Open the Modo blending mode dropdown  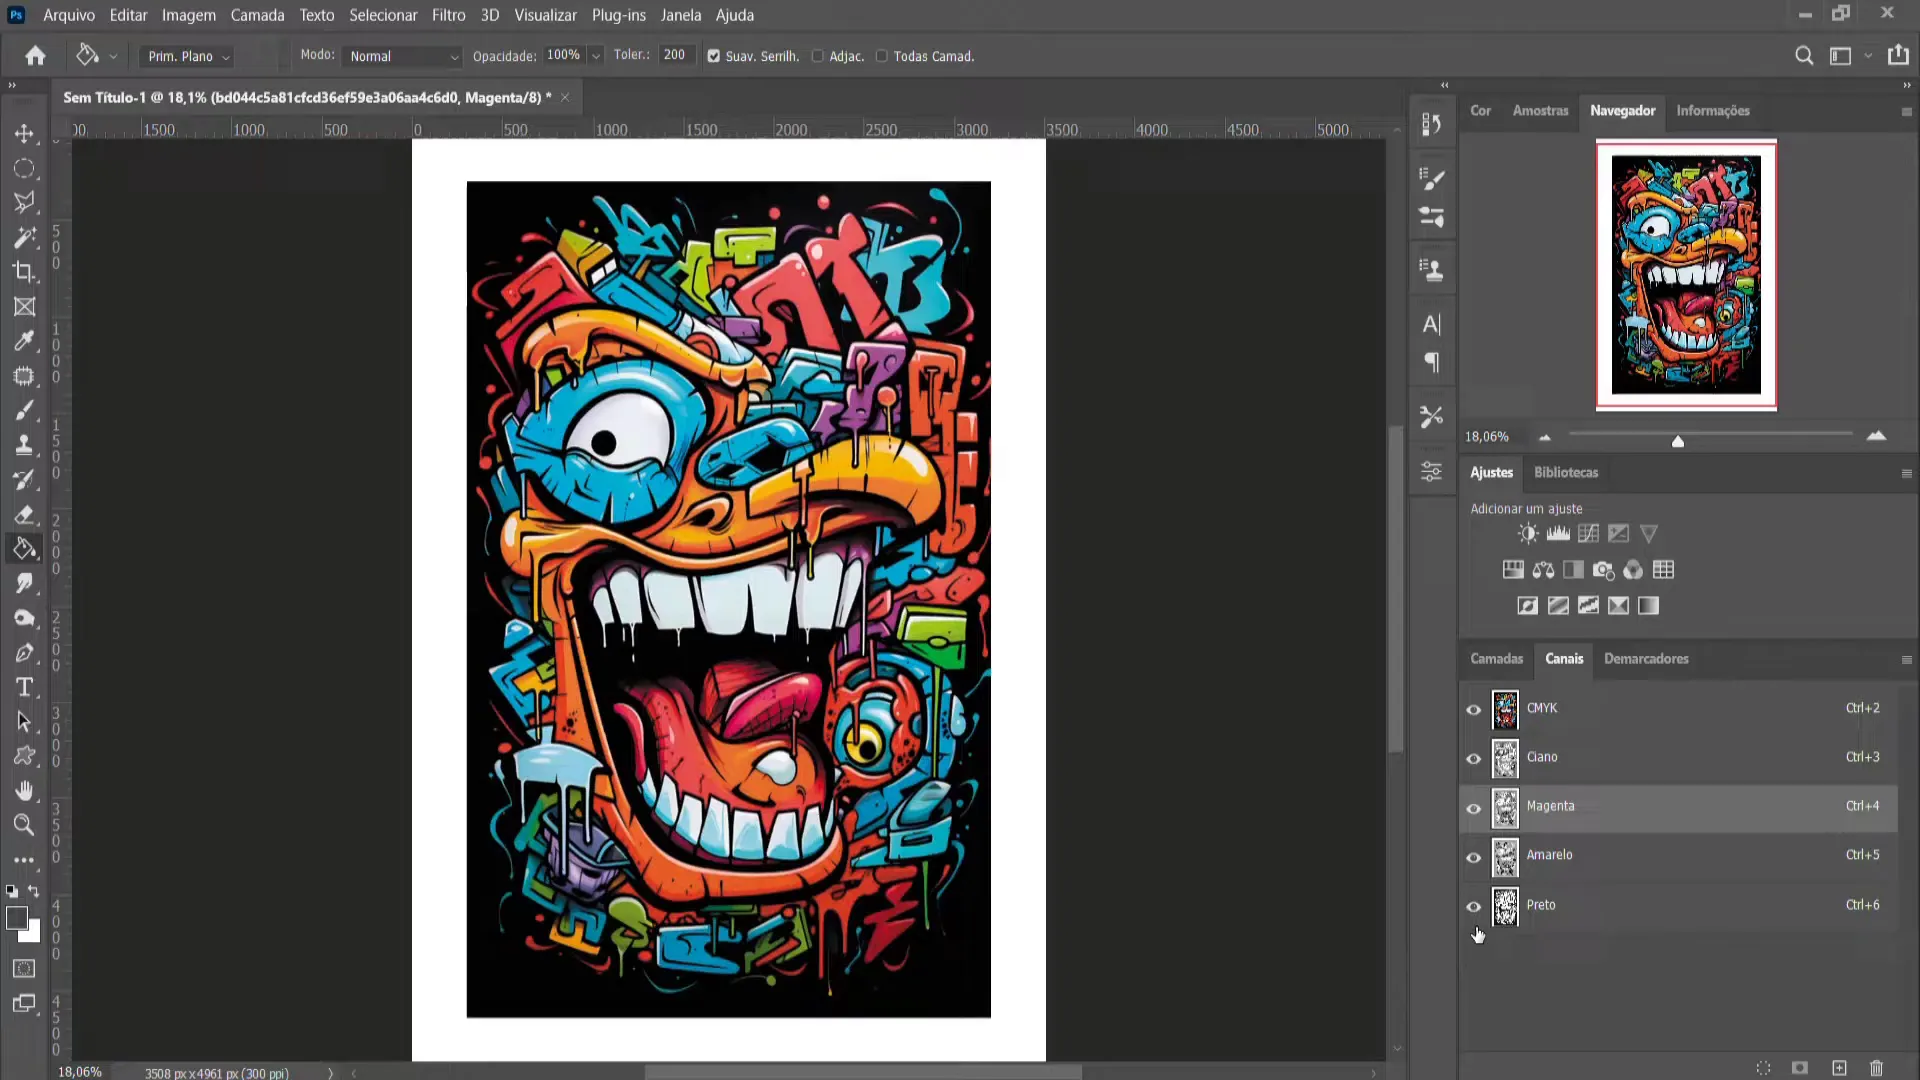coord(402,57)
